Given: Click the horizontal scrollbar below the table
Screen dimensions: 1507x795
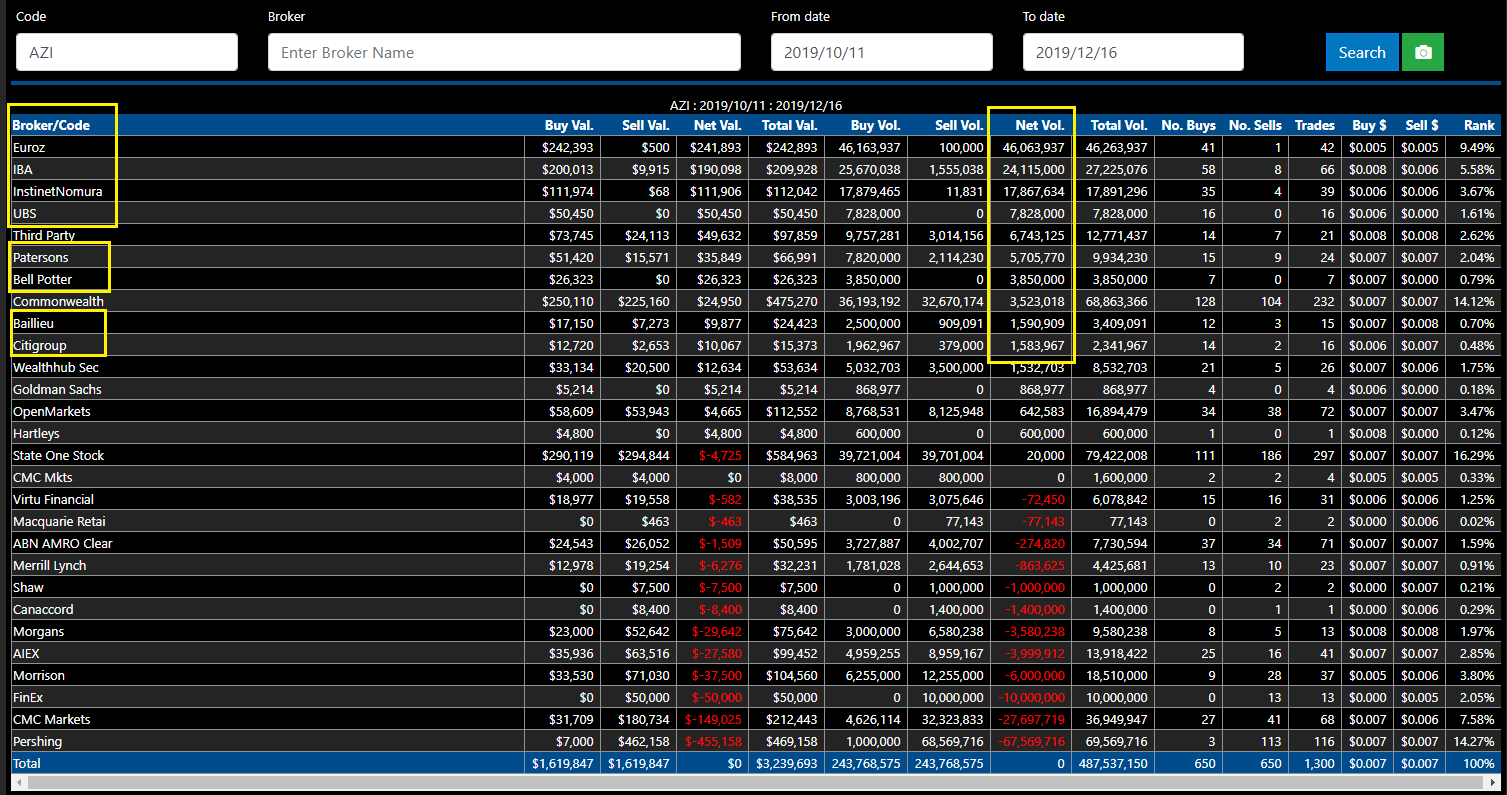Looking at the screenshot, I should (x=753, y=782).
